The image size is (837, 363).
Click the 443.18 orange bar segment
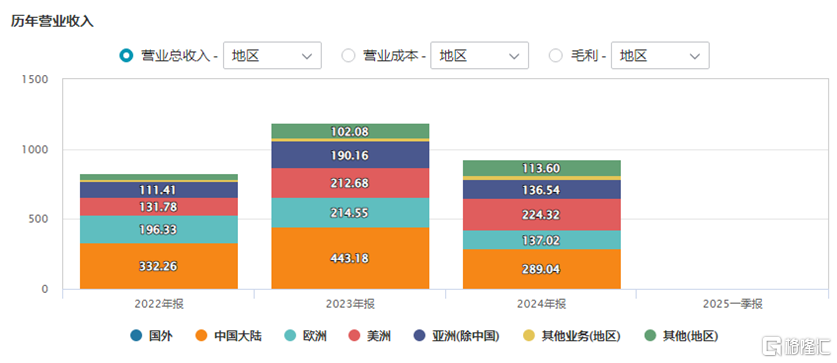(x=350, y=258)
